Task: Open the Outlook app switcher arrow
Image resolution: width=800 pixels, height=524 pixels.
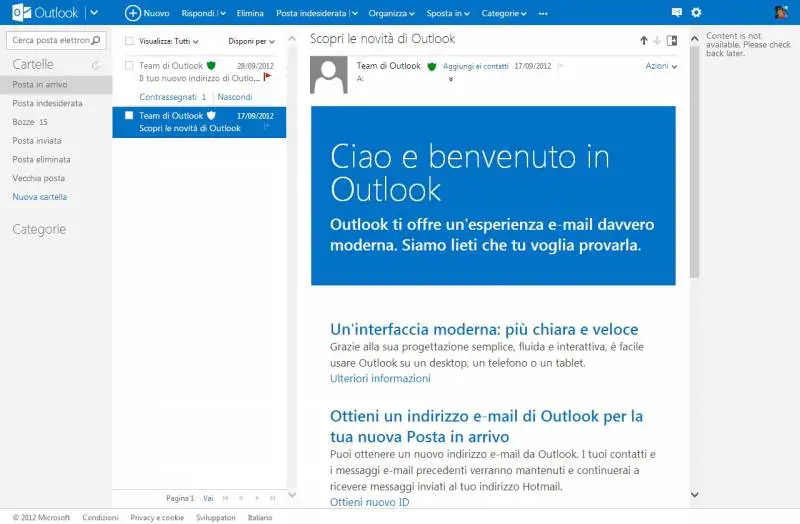Action: click(x=94, y=12)
